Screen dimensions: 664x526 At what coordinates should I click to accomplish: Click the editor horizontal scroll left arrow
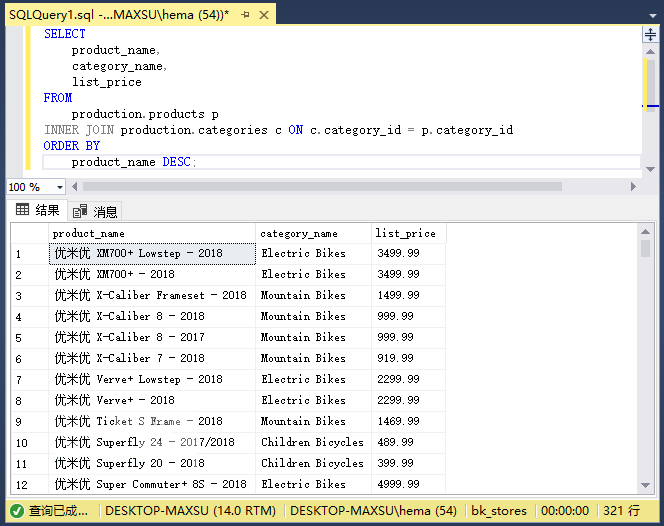(75, 186)
